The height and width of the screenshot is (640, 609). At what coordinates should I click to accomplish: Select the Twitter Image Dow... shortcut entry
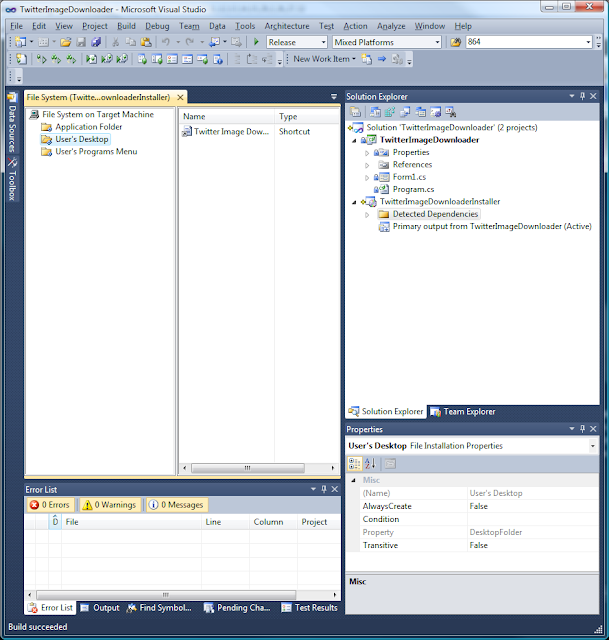pos(231,131)
